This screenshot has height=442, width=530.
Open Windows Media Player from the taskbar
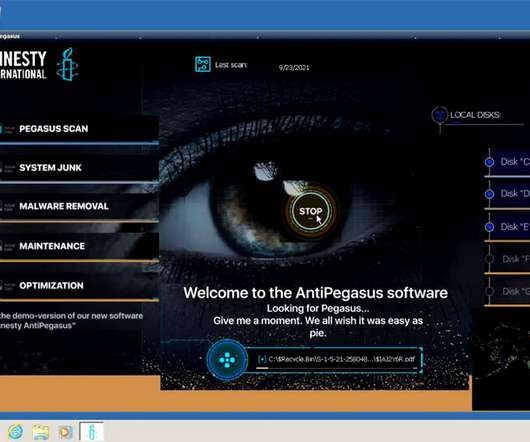coord(65,432)
